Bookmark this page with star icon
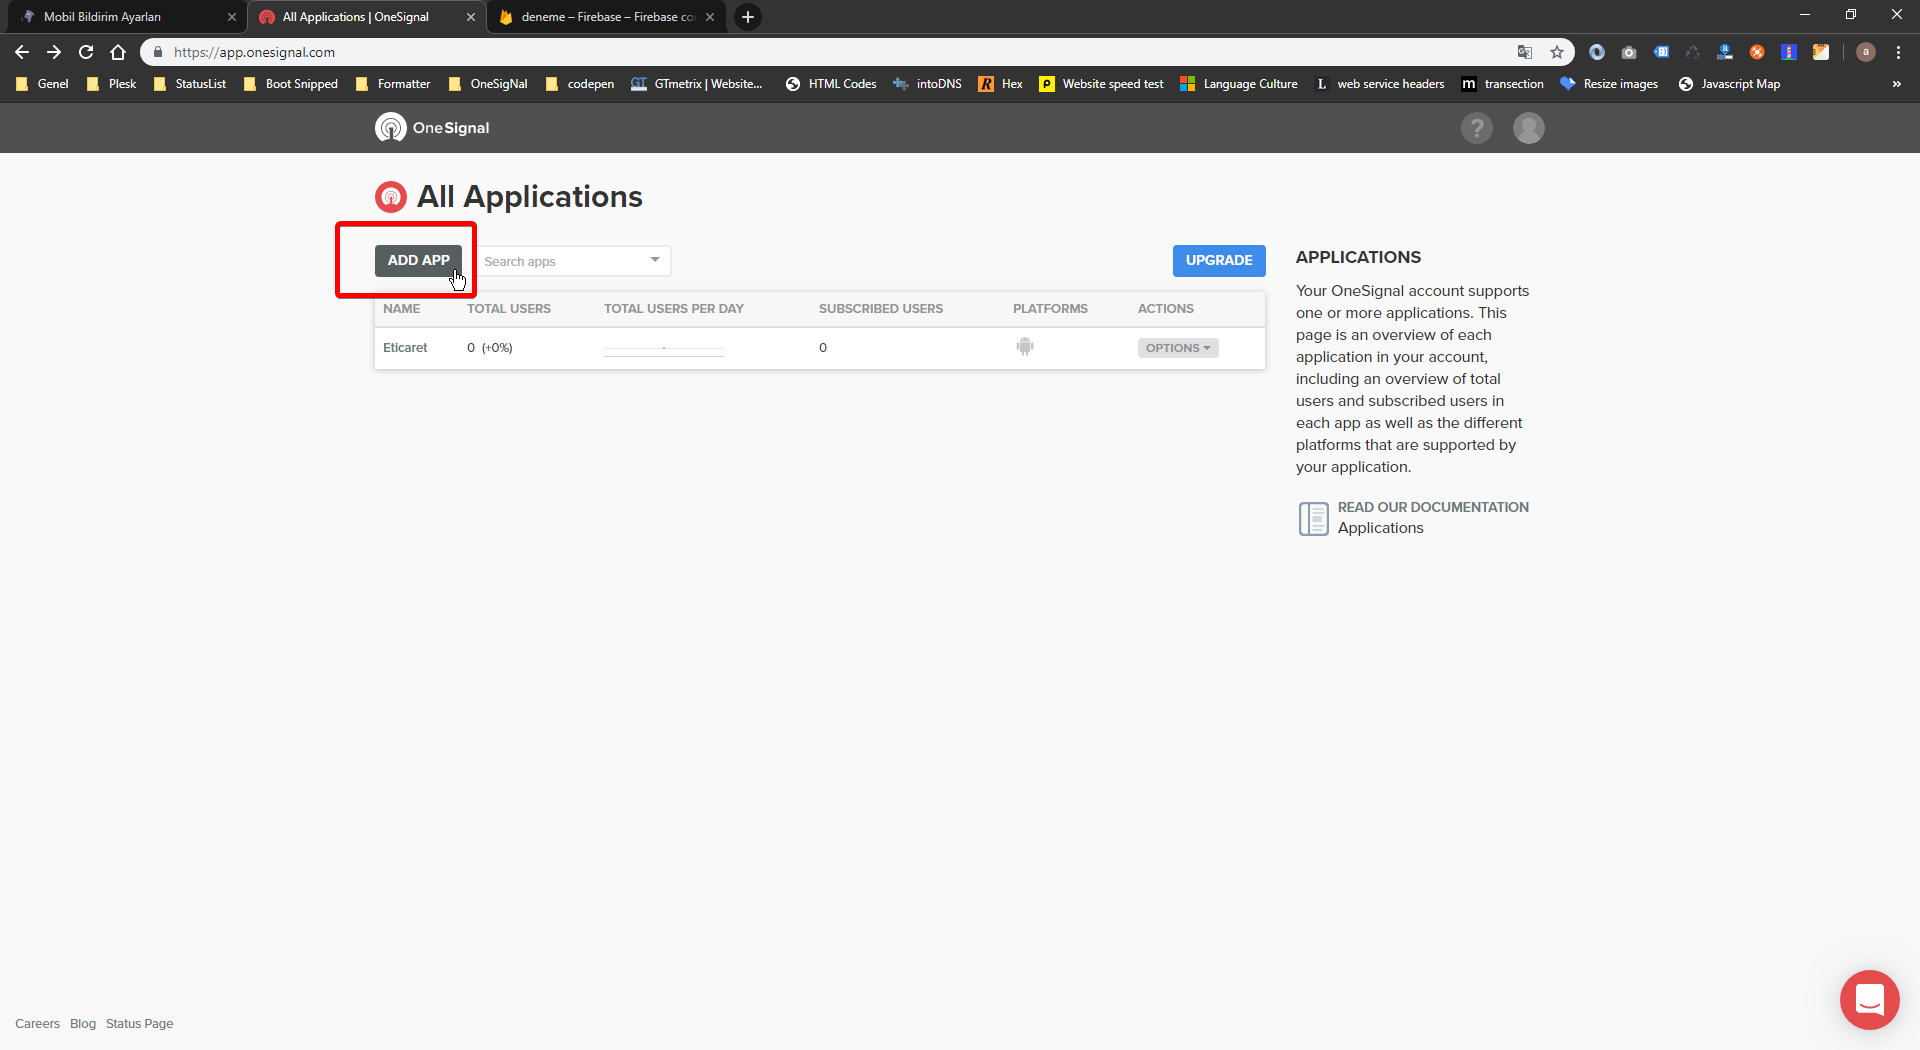1920x1050 pixels. point(1556,52)
